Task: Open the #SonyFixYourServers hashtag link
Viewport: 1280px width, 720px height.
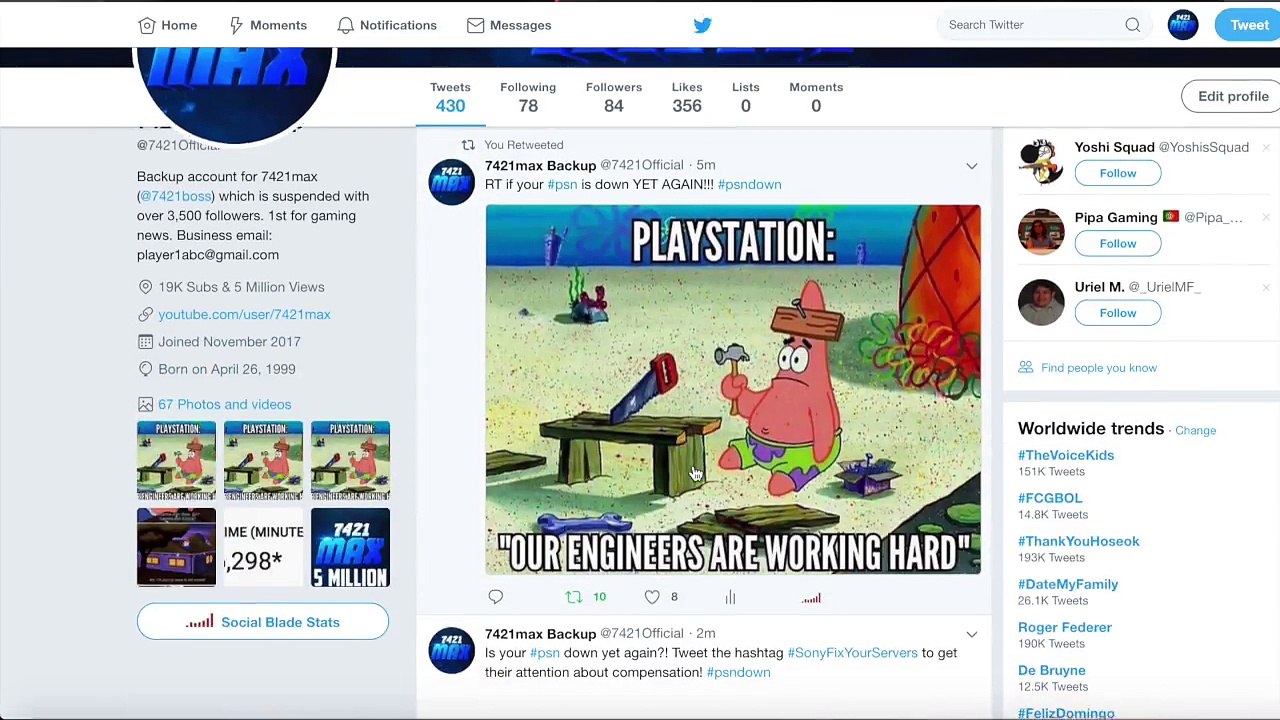Action: coord(852,653)
